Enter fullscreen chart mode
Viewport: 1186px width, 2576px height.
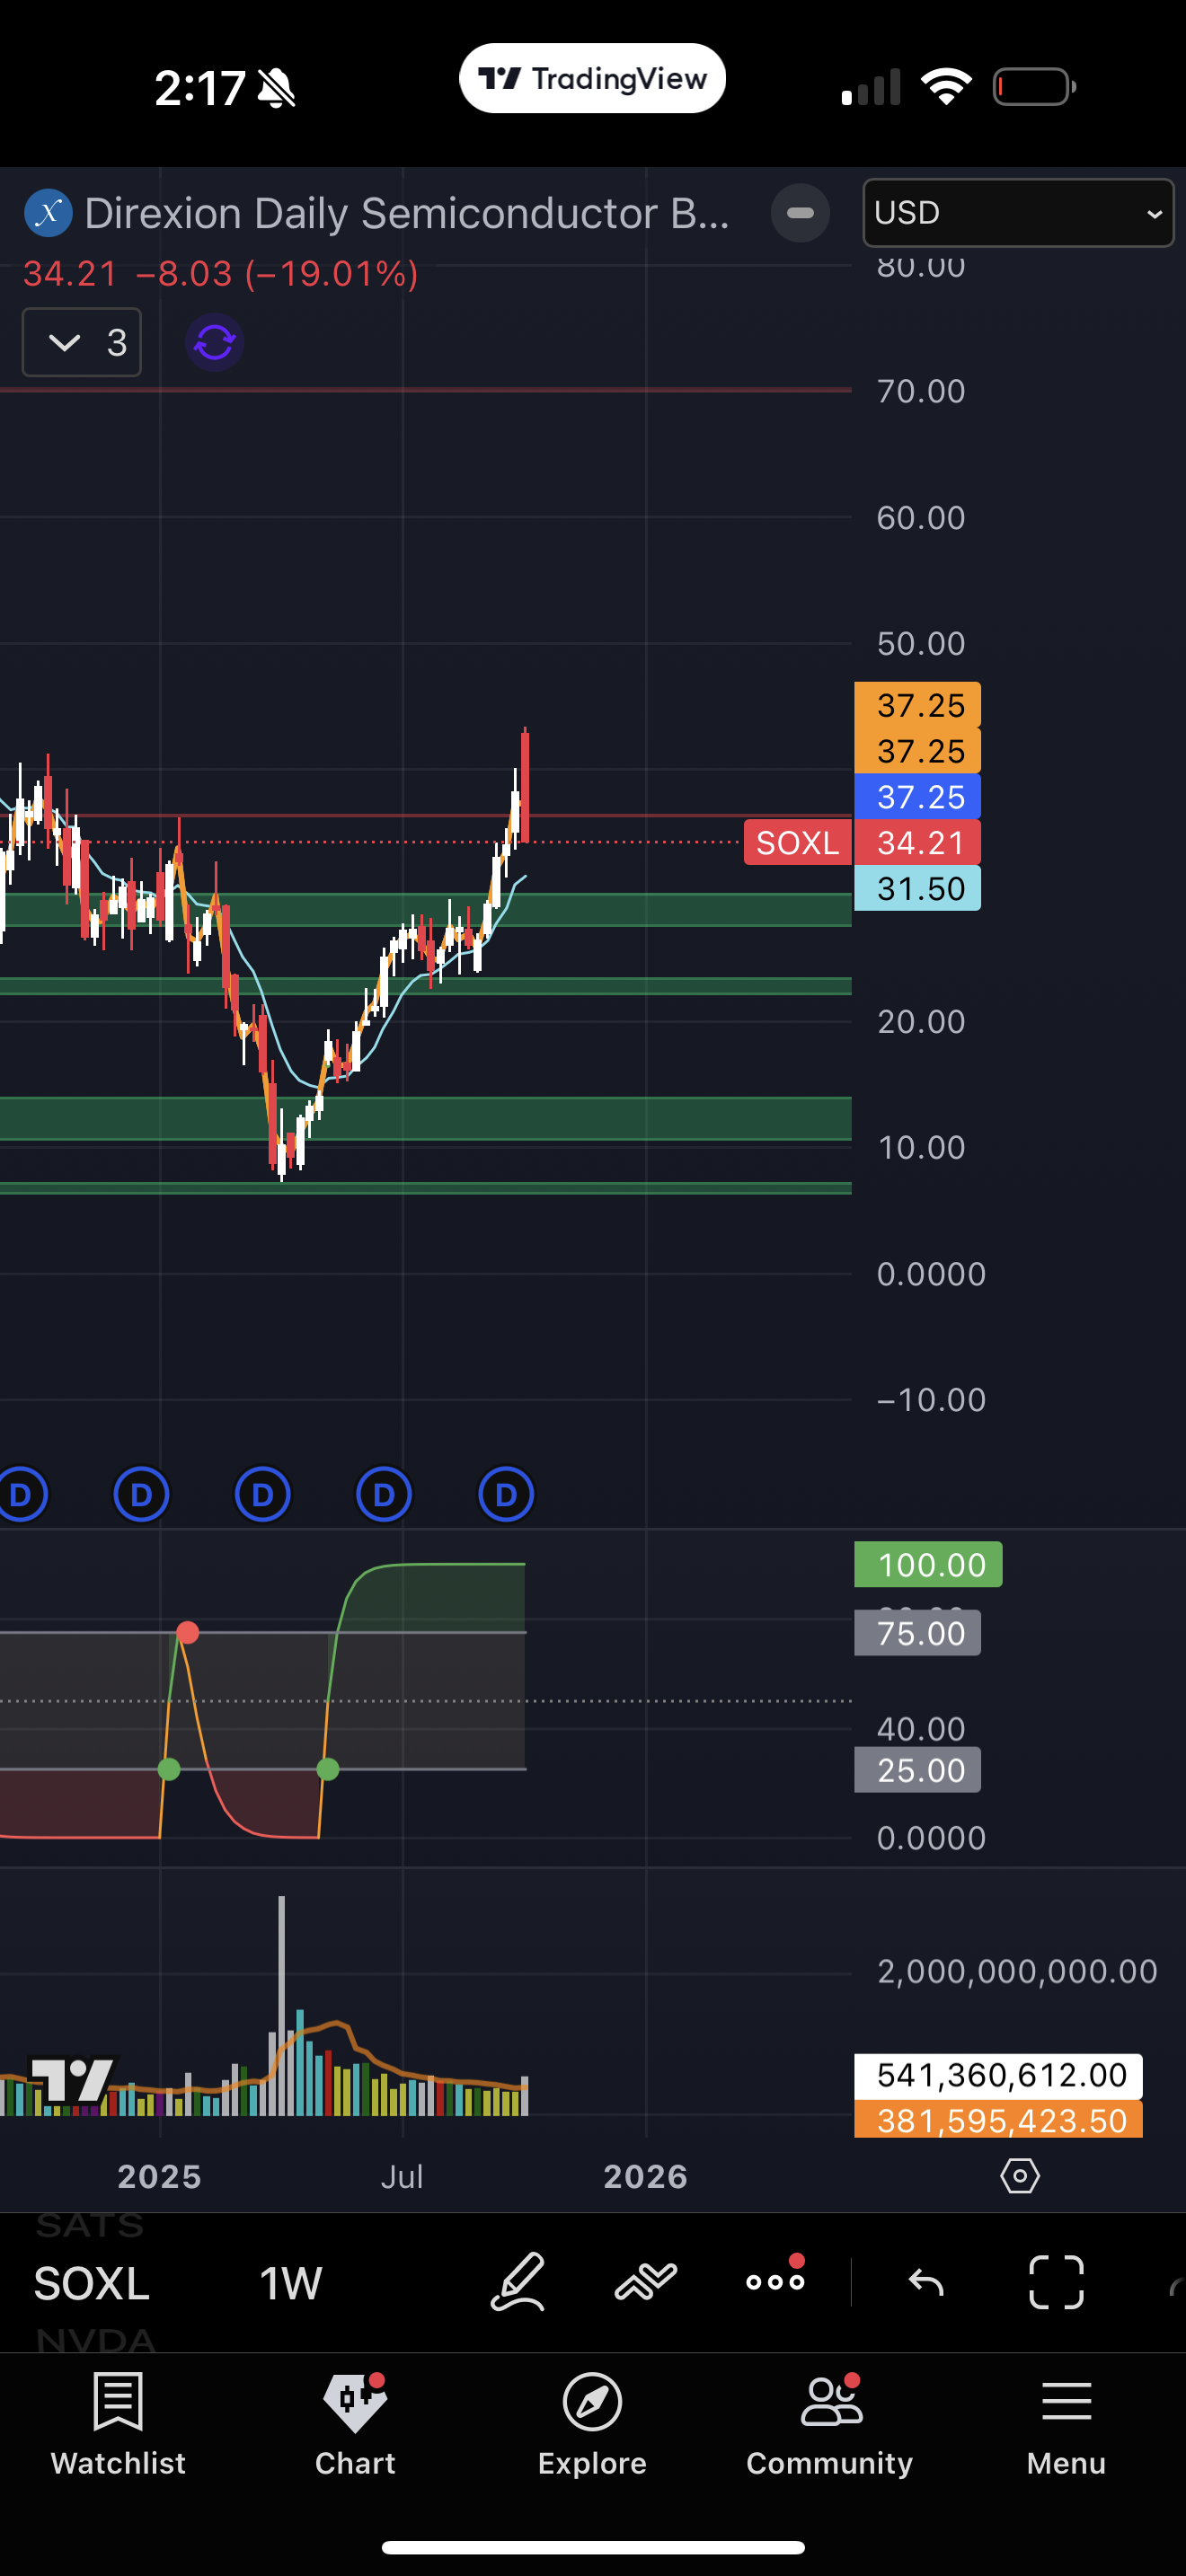(x=1056, y=2283)
